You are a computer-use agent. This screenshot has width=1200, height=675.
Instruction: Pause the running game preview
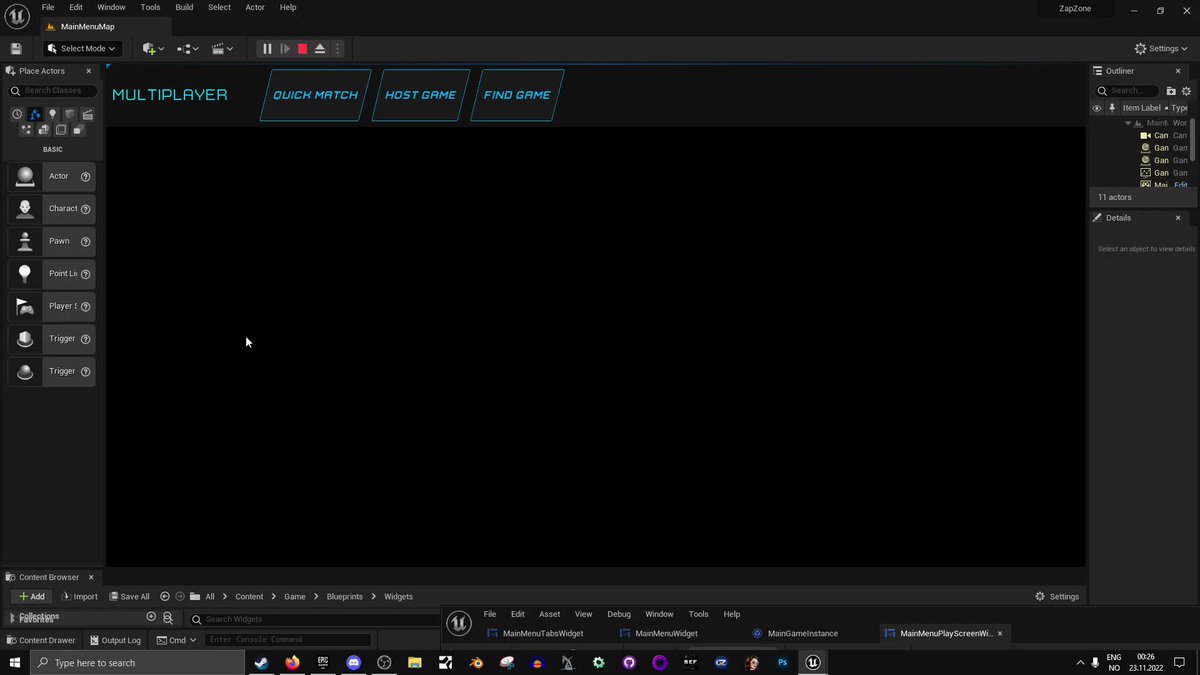(266, 48)
